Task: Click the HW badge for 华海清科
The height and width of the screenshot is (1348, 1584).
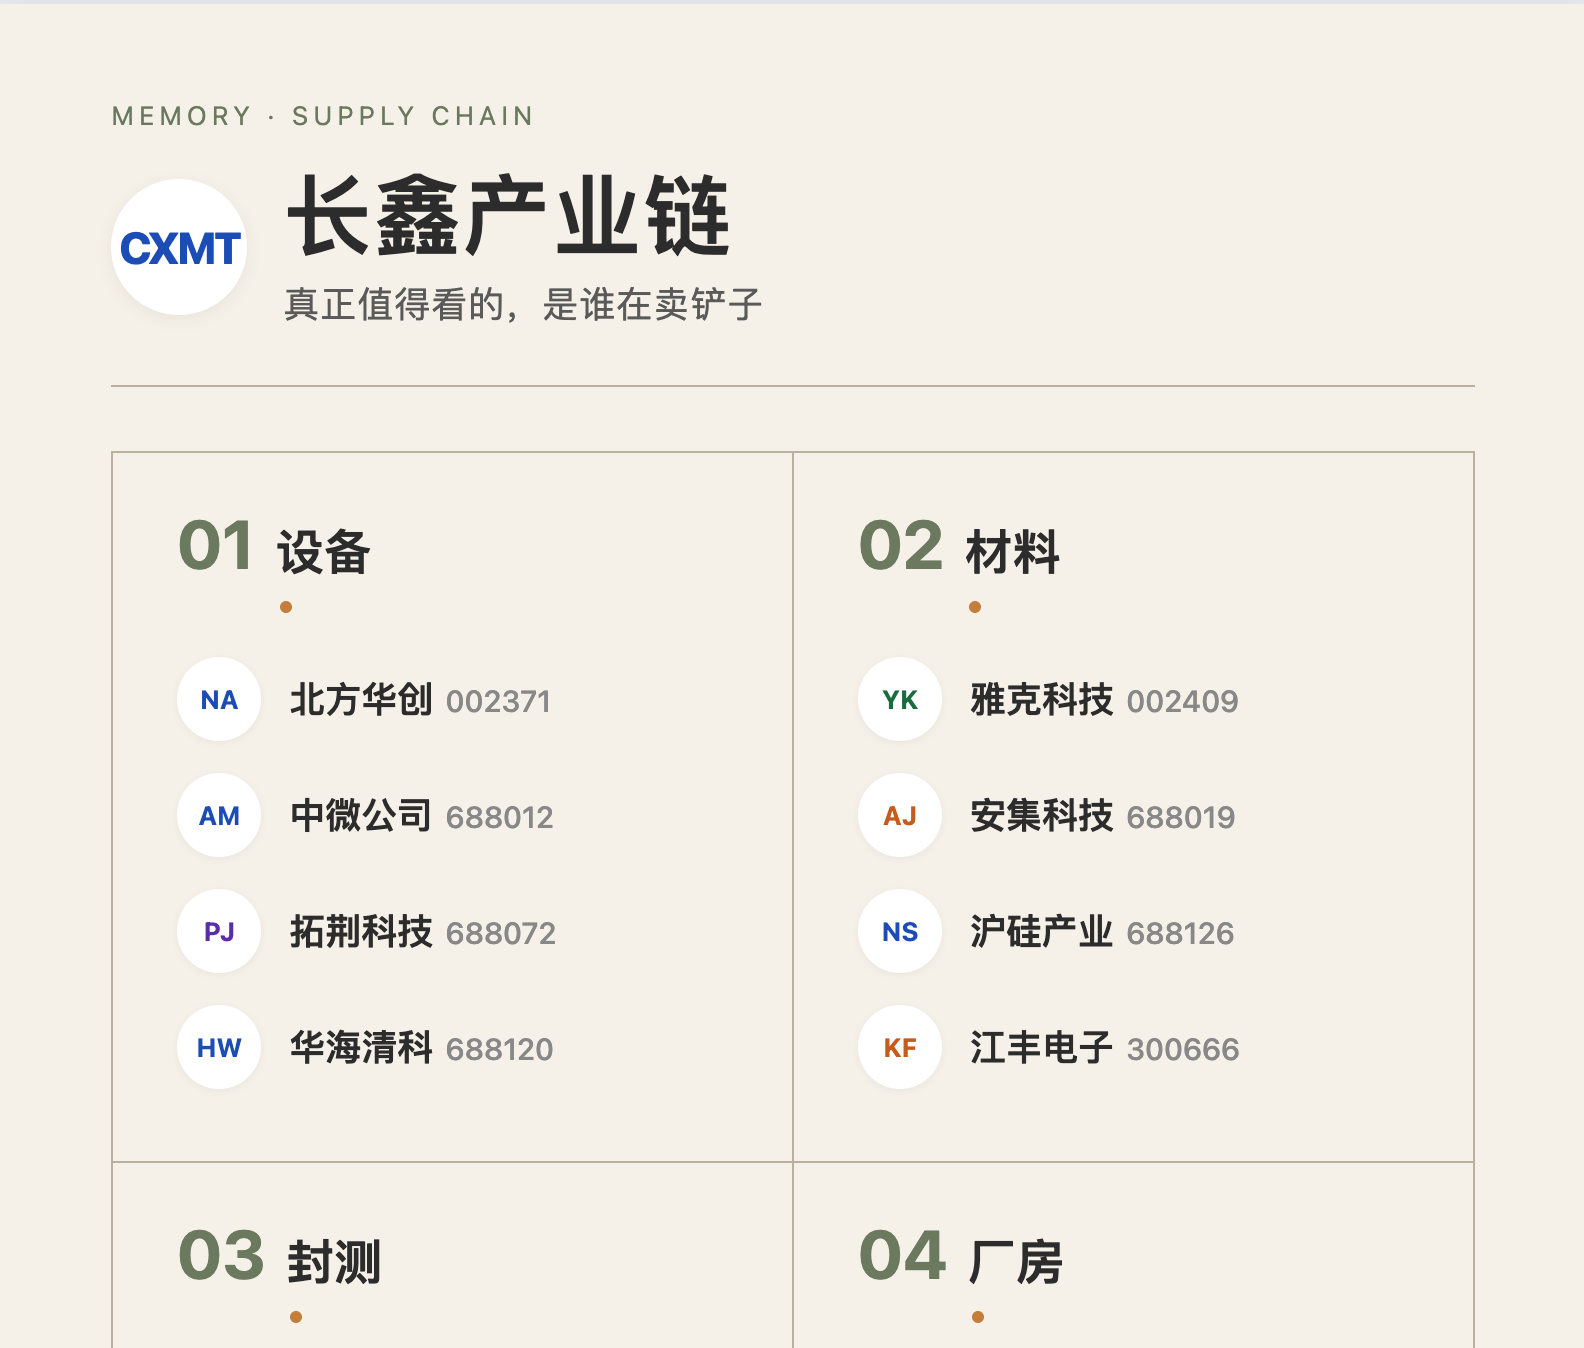Action: tap(219, 1047)
